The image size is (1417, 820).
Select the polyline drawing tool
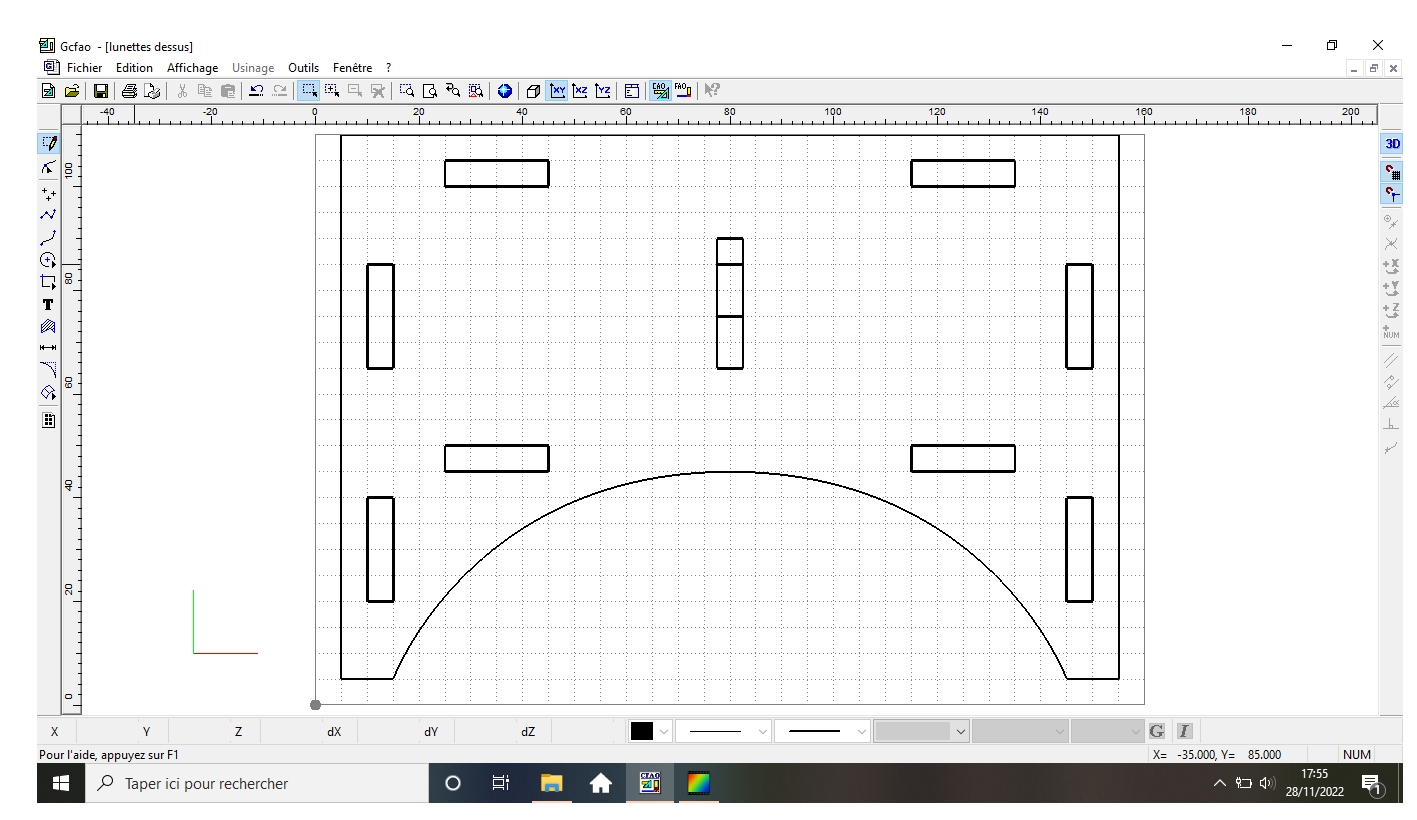[47, 213]
